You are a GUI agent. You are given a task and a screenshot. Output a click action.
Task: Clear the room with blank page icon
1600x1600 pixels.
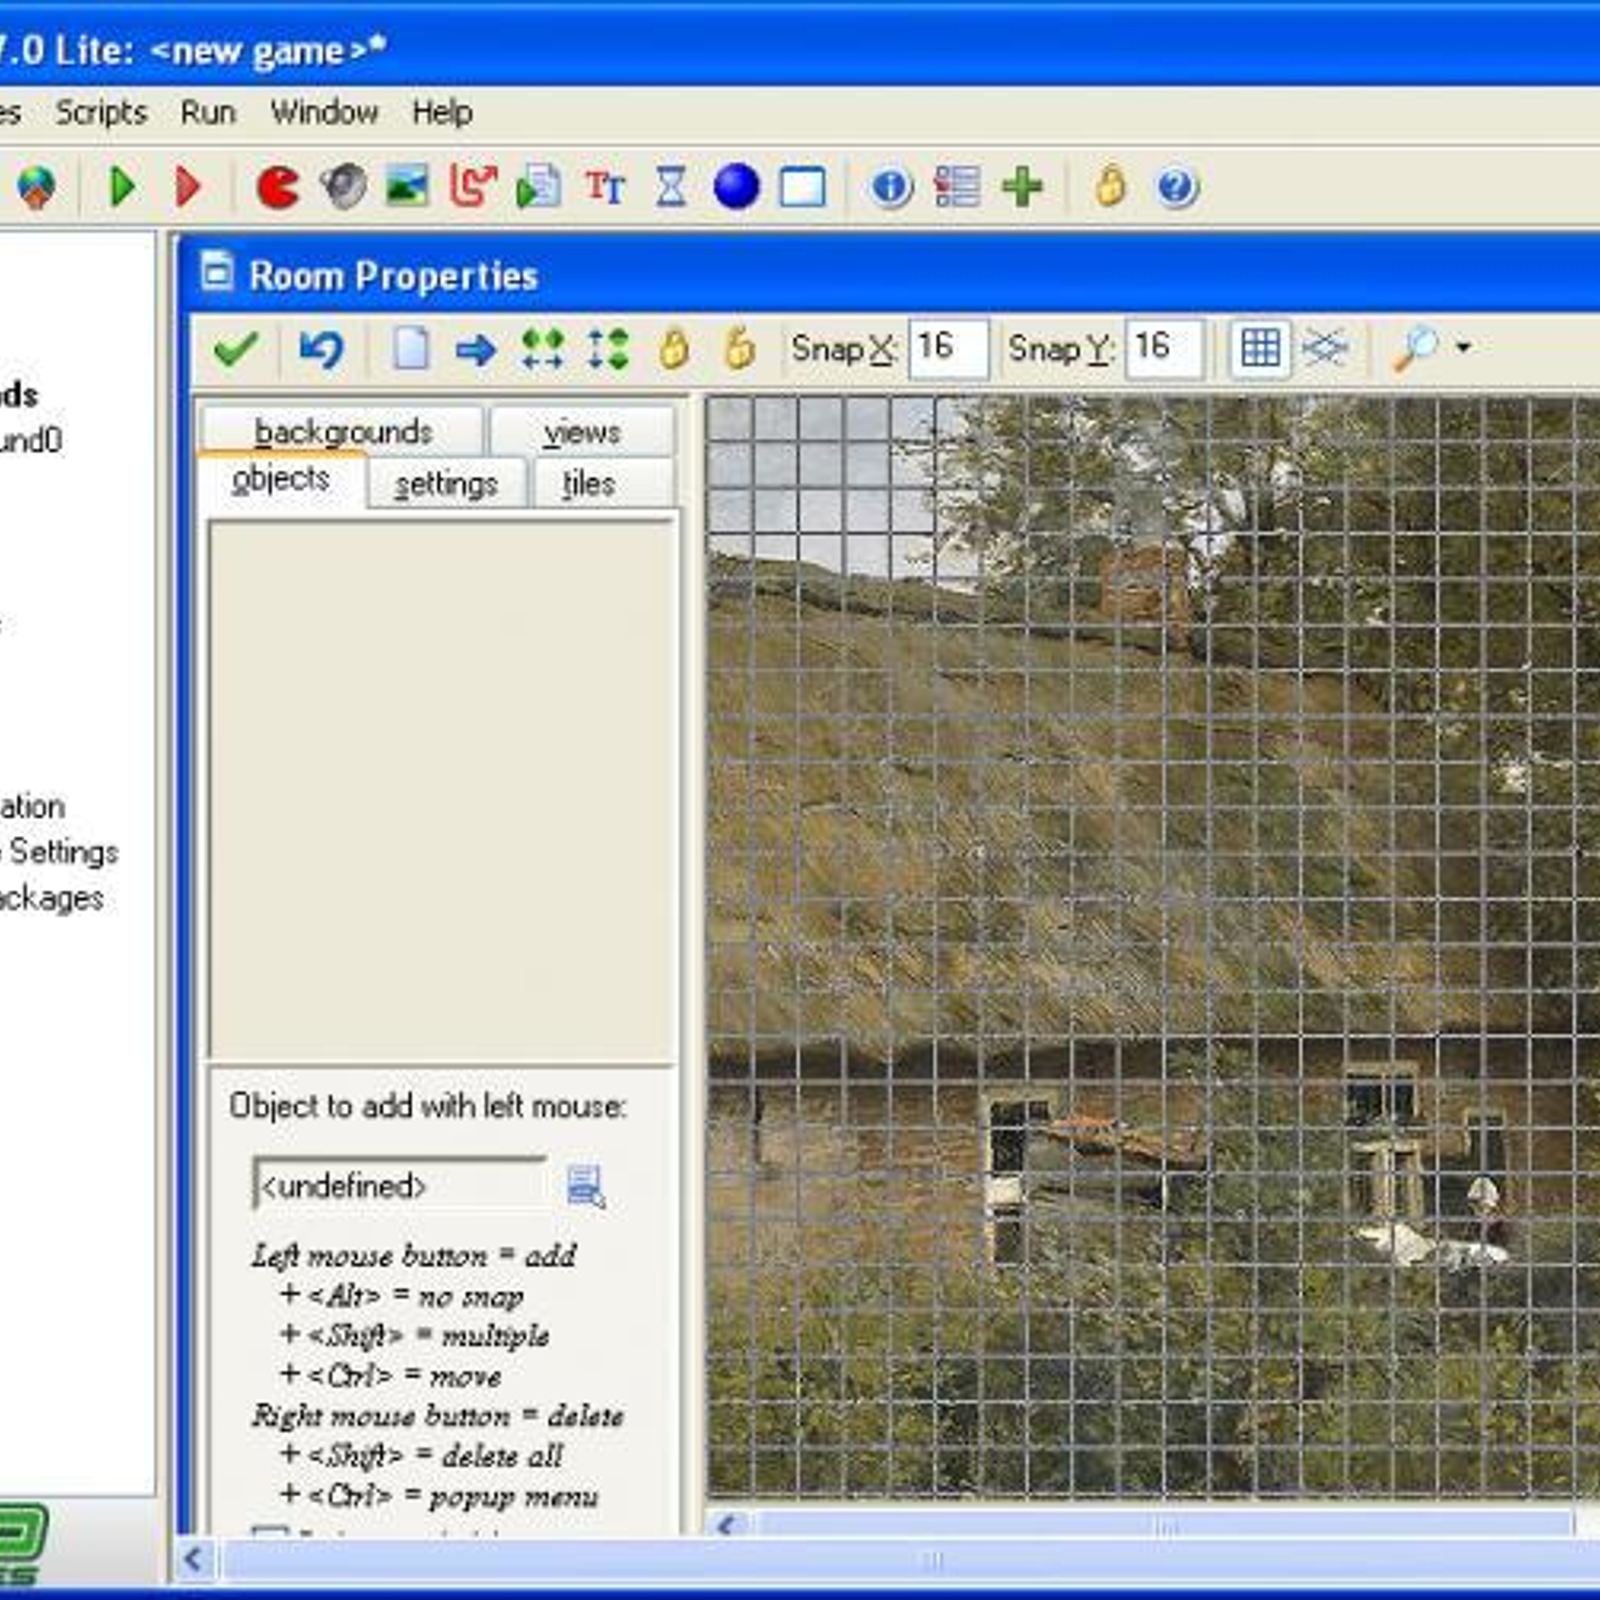pyautogui.click(x=410, y=349)
